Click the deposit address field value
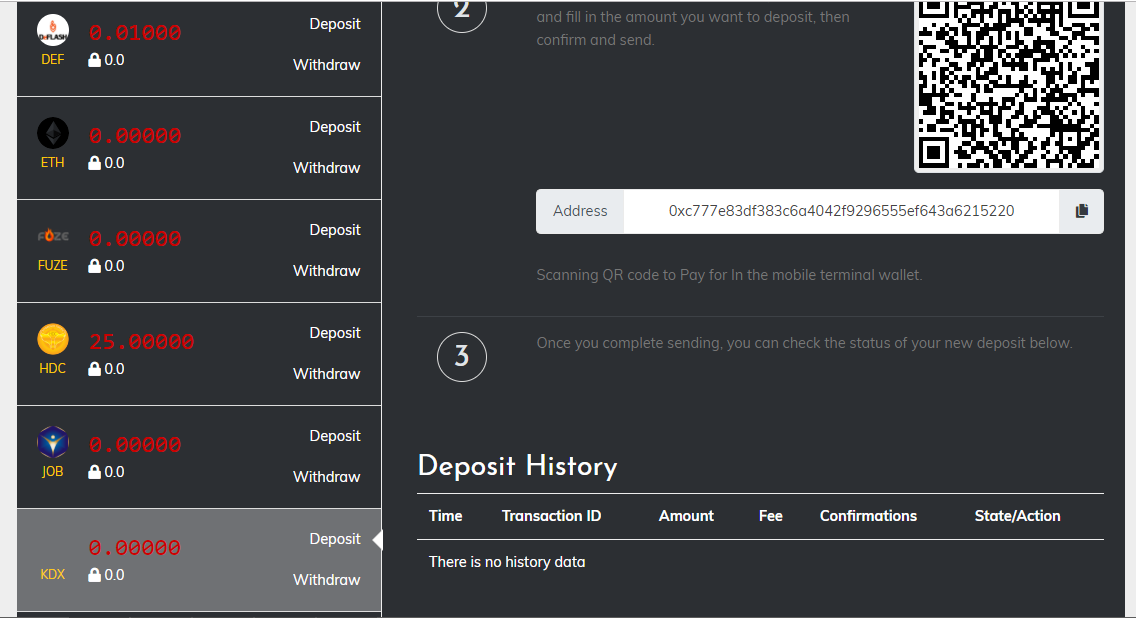The height and width of the screenshot is (618, 1136). tap(841, 211)
